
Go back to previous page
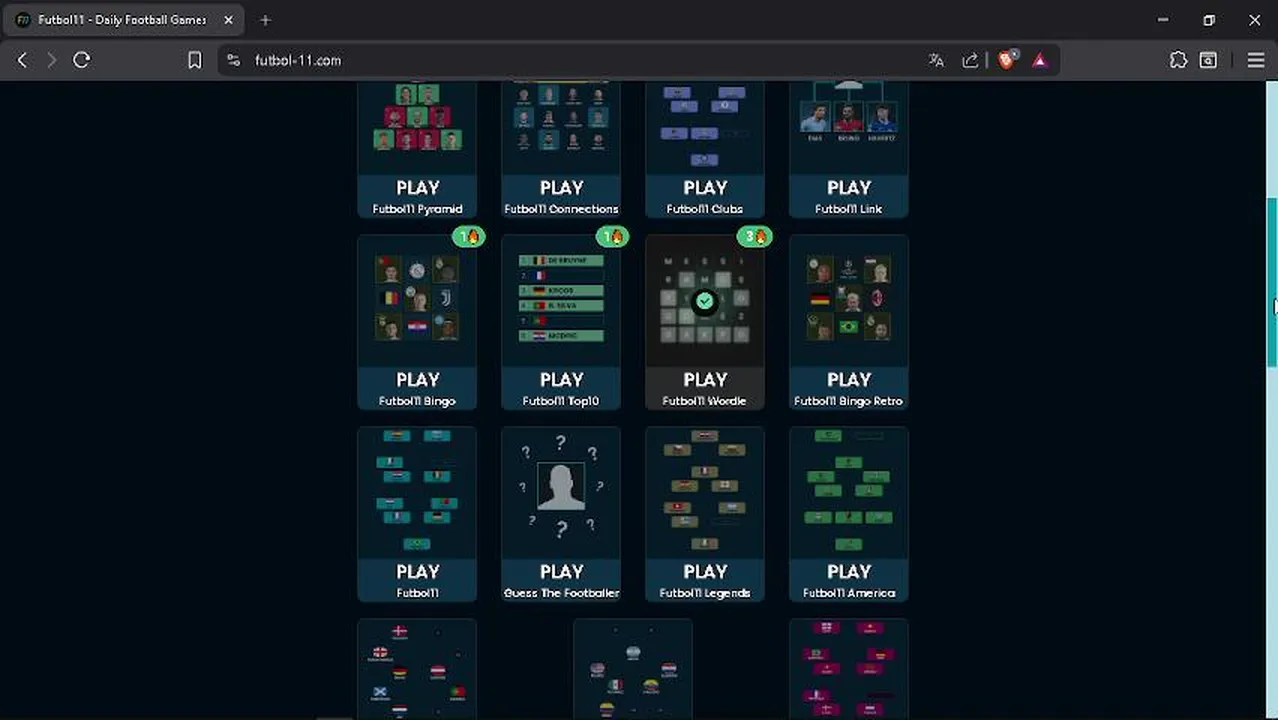pos(22,60)
